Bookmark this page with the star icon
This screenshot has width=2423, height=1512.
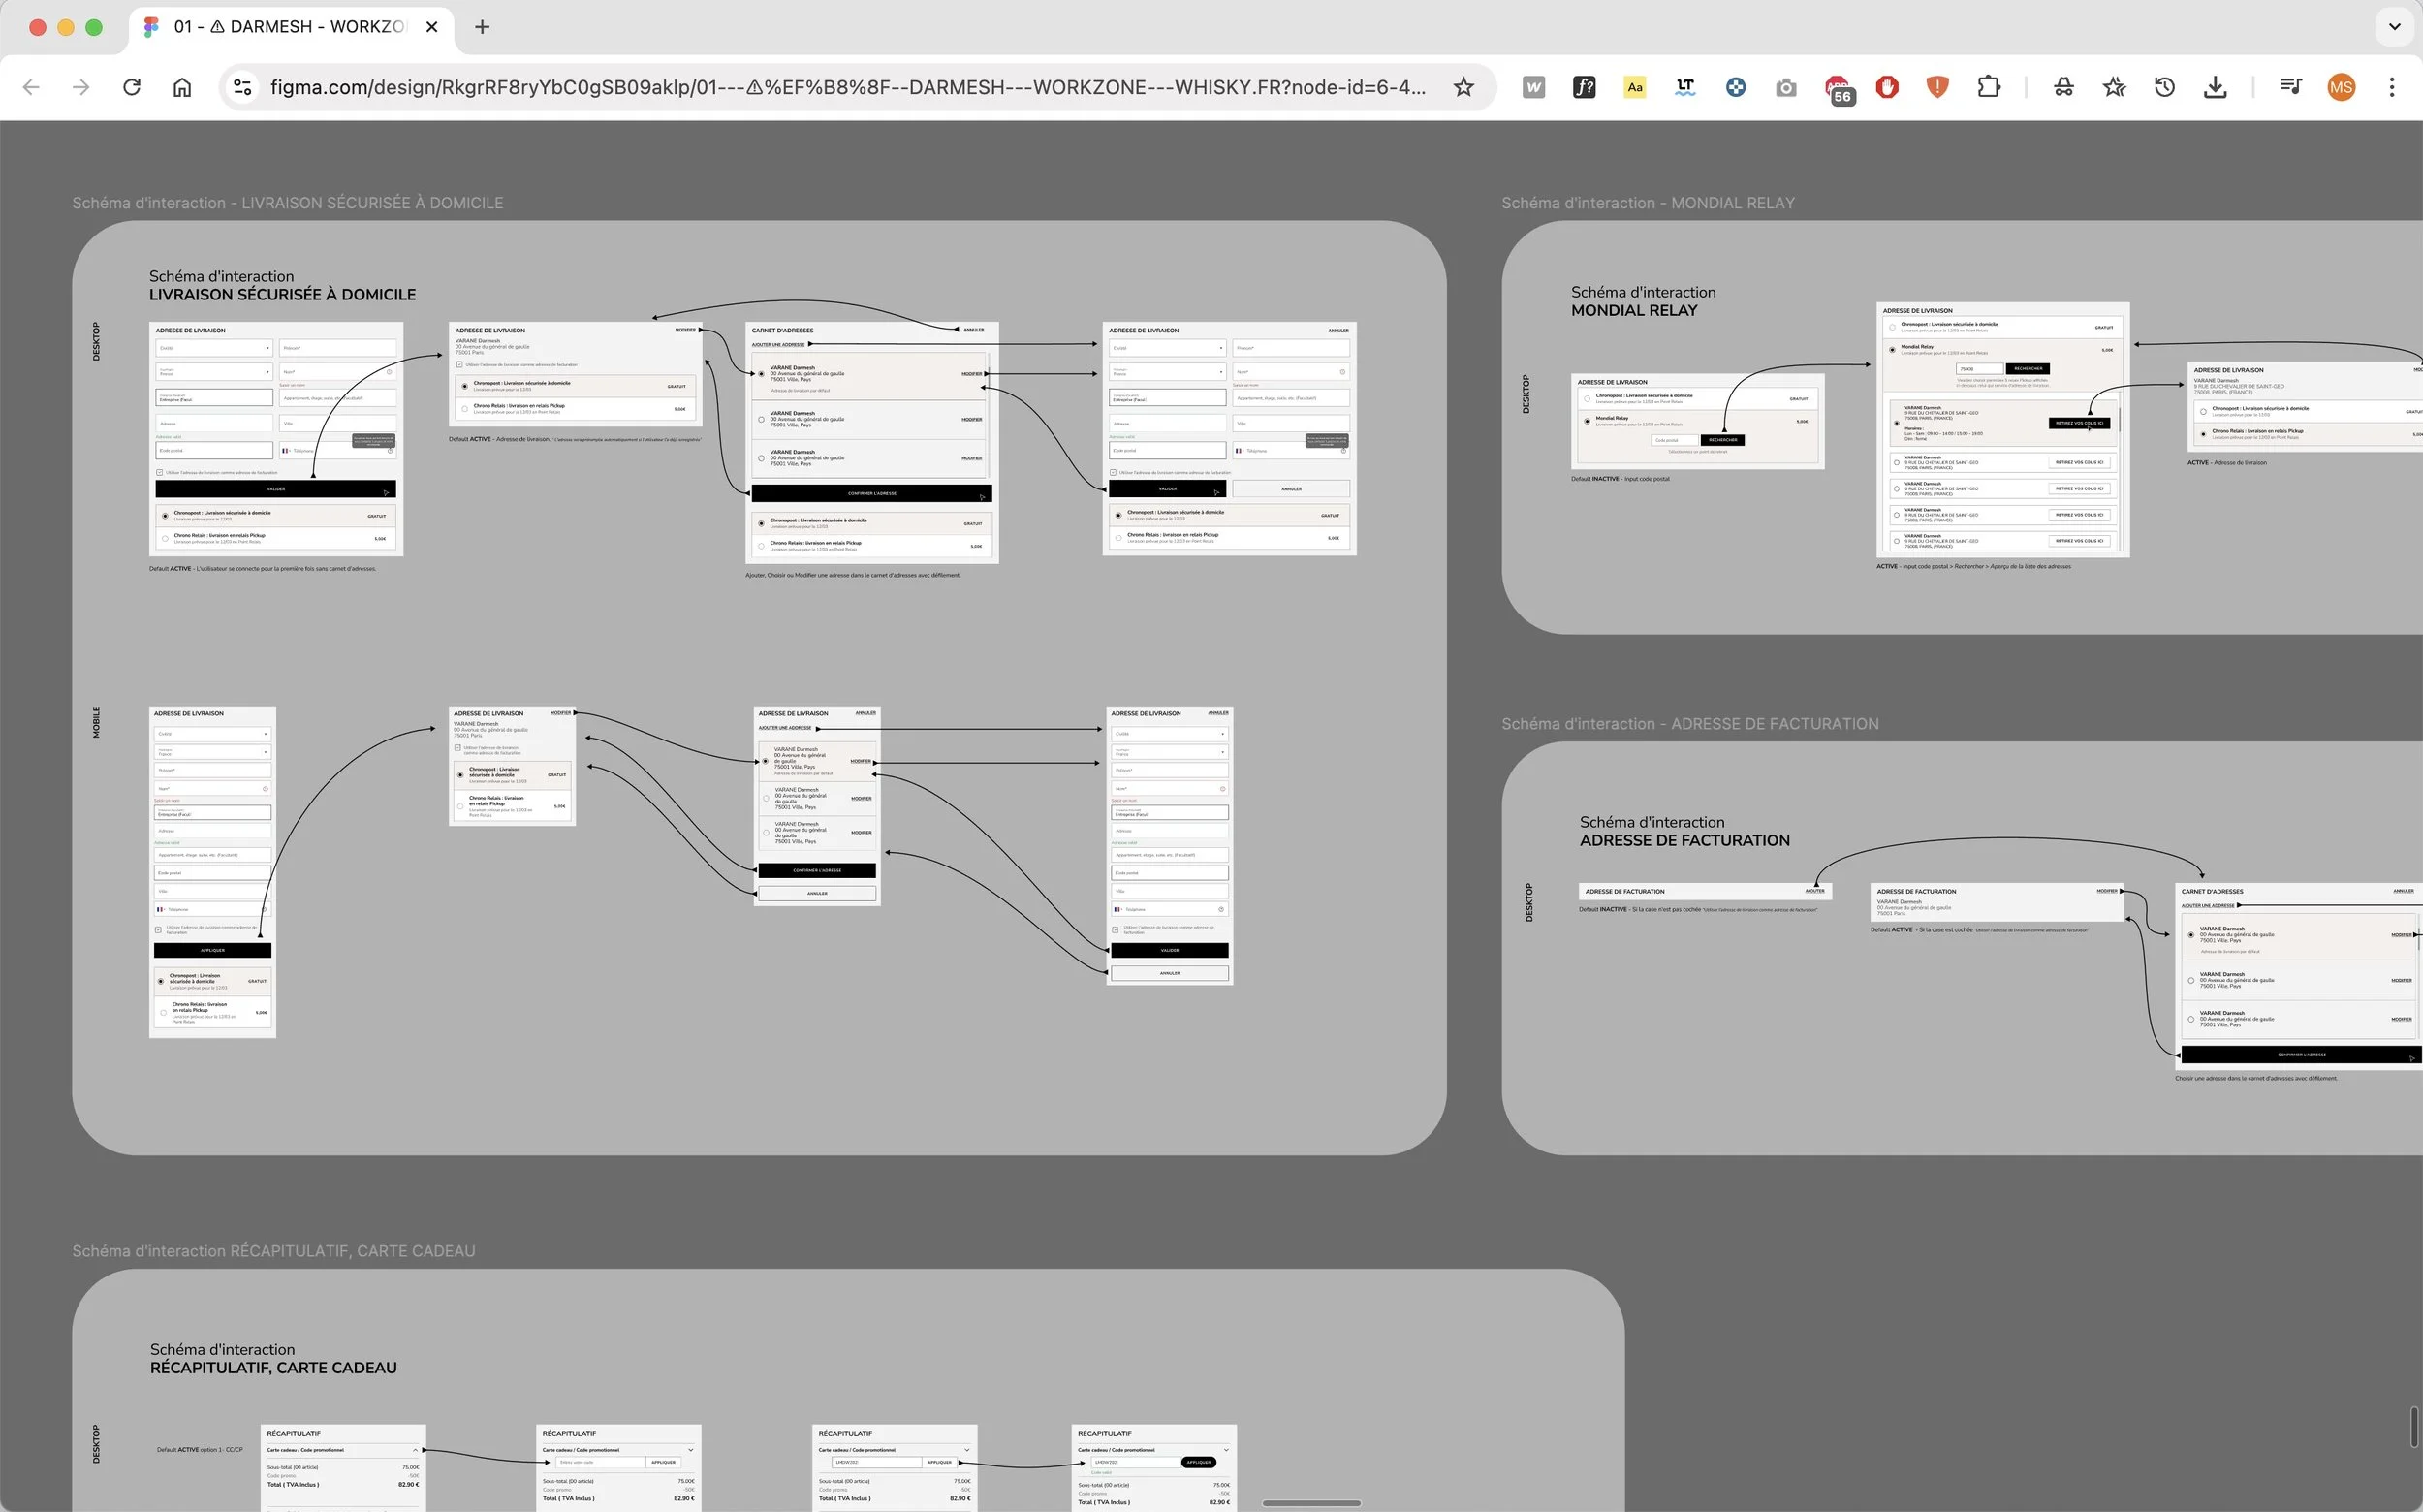1463,87
